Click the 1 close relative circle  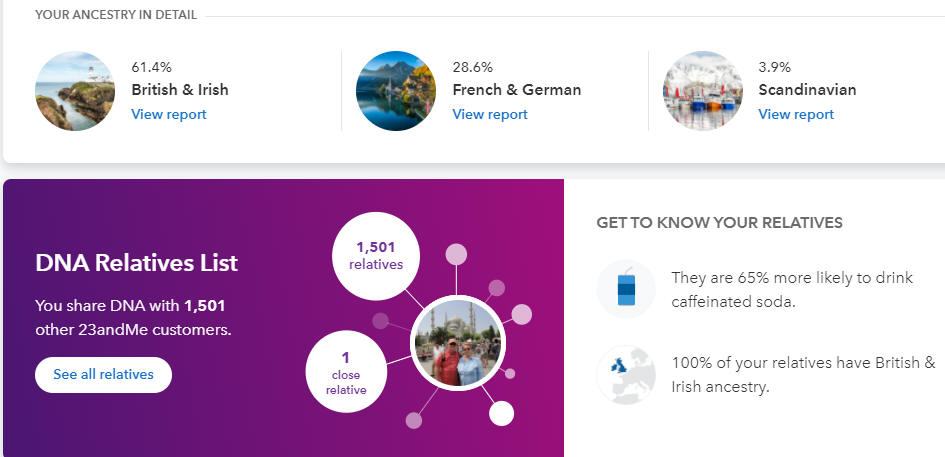[x=346, y=371]
